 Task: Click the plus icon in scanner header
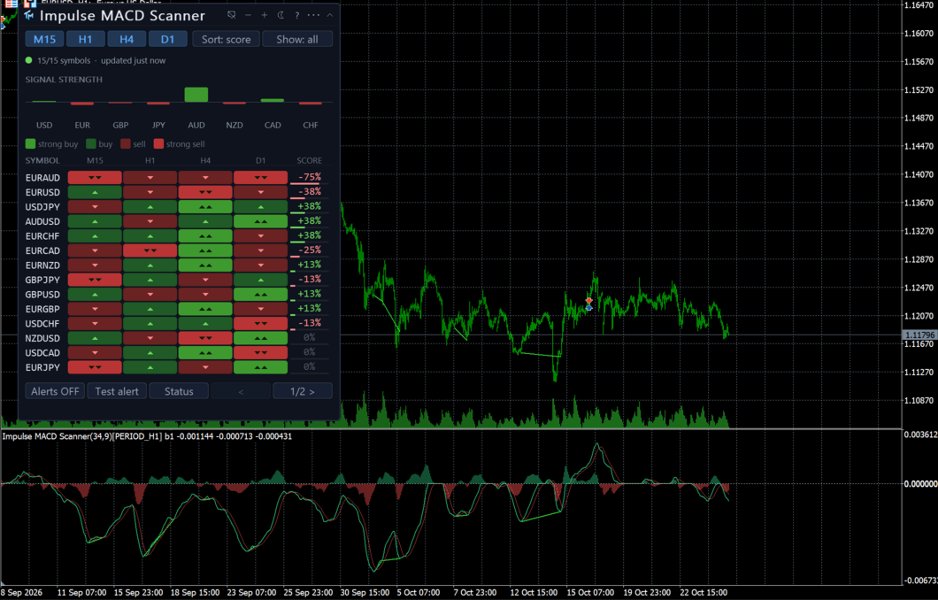(264, 15)
